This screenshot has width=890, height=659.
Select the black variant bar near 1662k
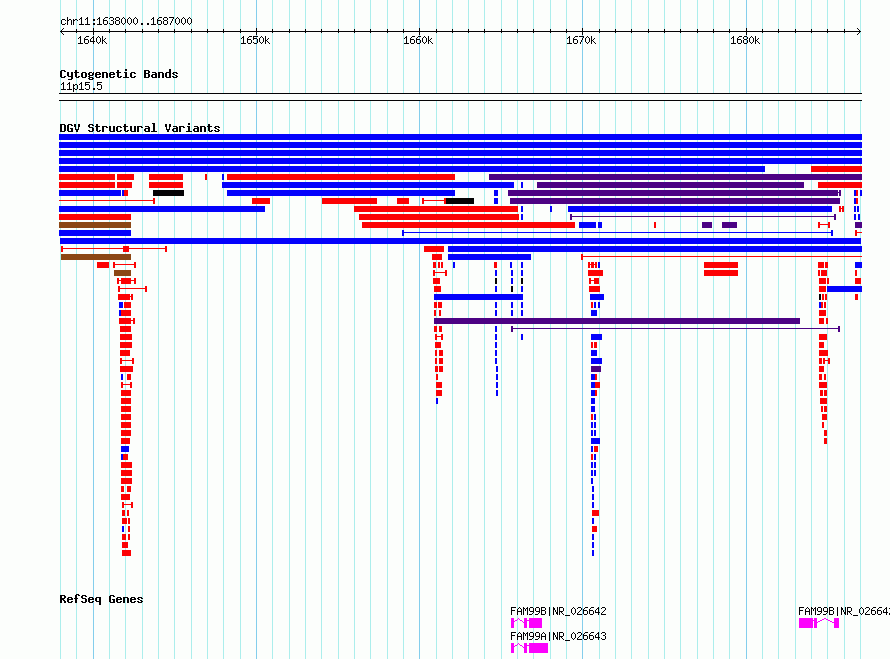pyautogui.click(x=460, y=201)
